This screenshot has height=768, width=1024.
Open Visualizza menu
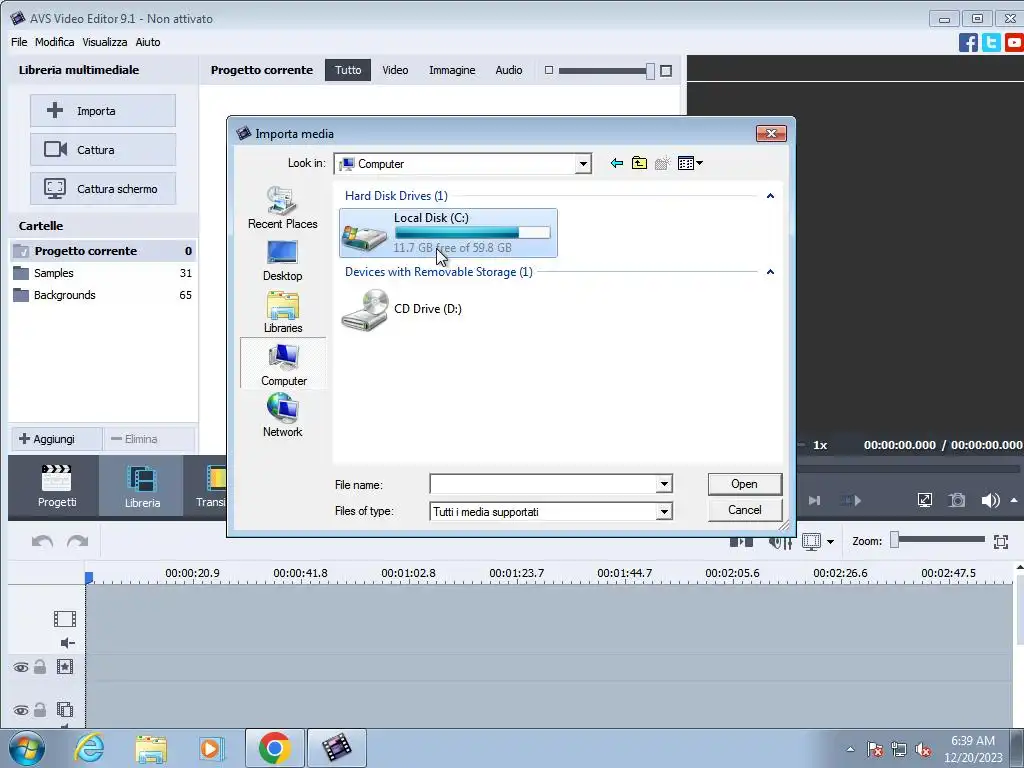pyautogui.click(x=104, y=42)
